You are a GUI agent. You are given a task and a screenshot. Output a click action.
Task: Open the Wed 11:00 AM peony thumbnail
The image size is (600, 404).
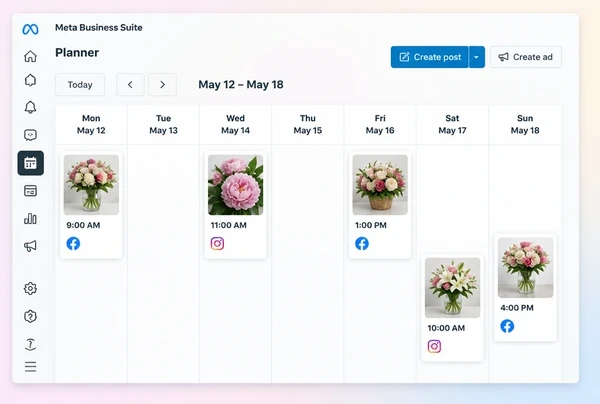[236, 185]
